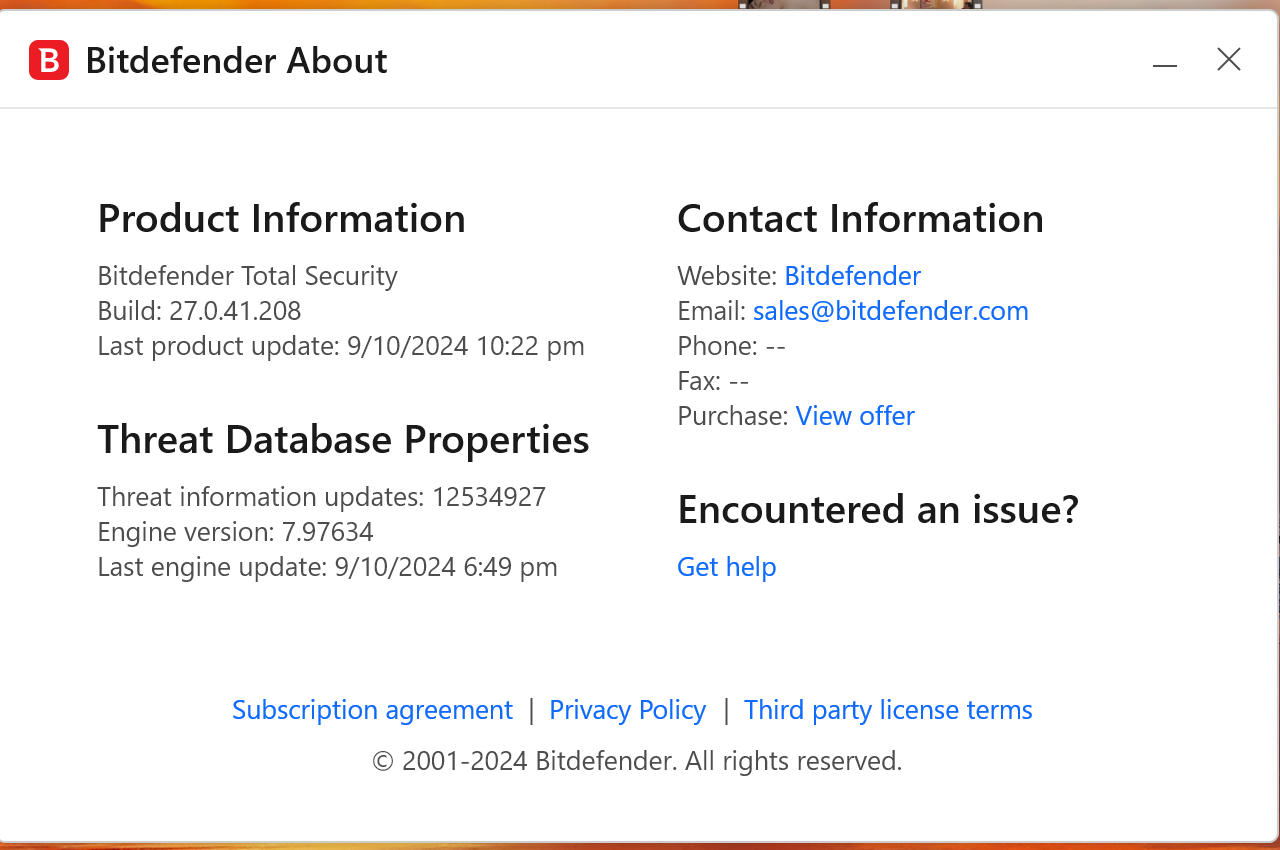Click the red Bitdefender logo icon

pyautogui.click(x=49, y=60)
